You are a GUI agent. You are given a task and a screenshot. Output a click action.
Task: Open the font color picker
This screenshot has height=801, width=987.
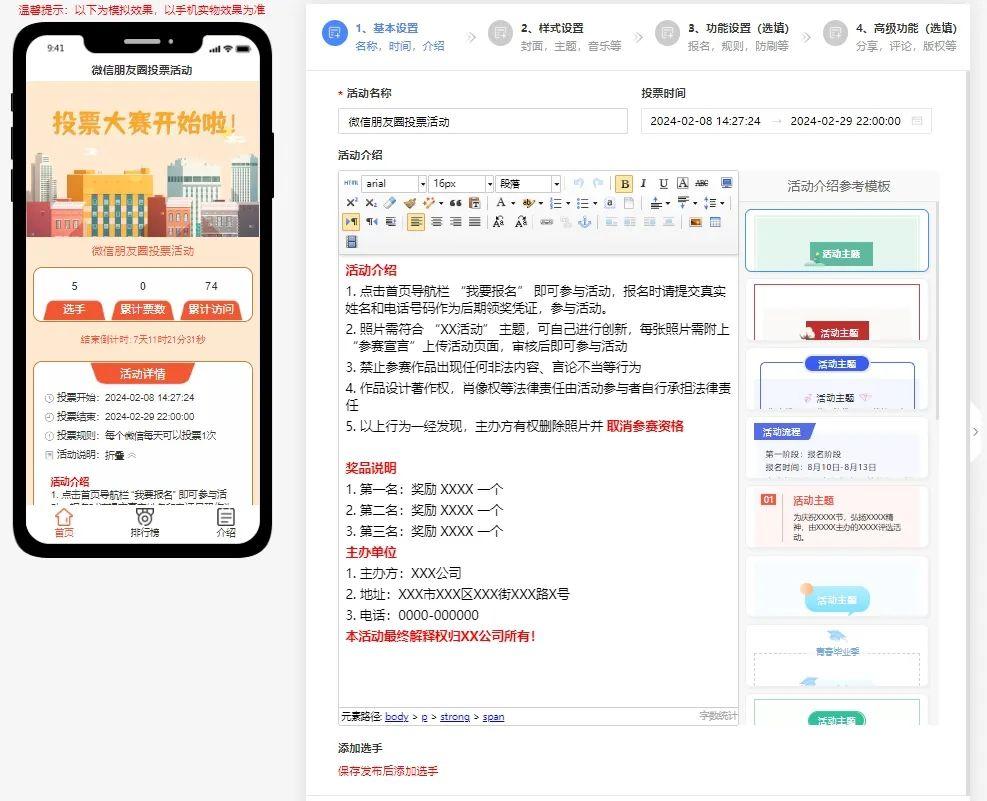point(503,203)
